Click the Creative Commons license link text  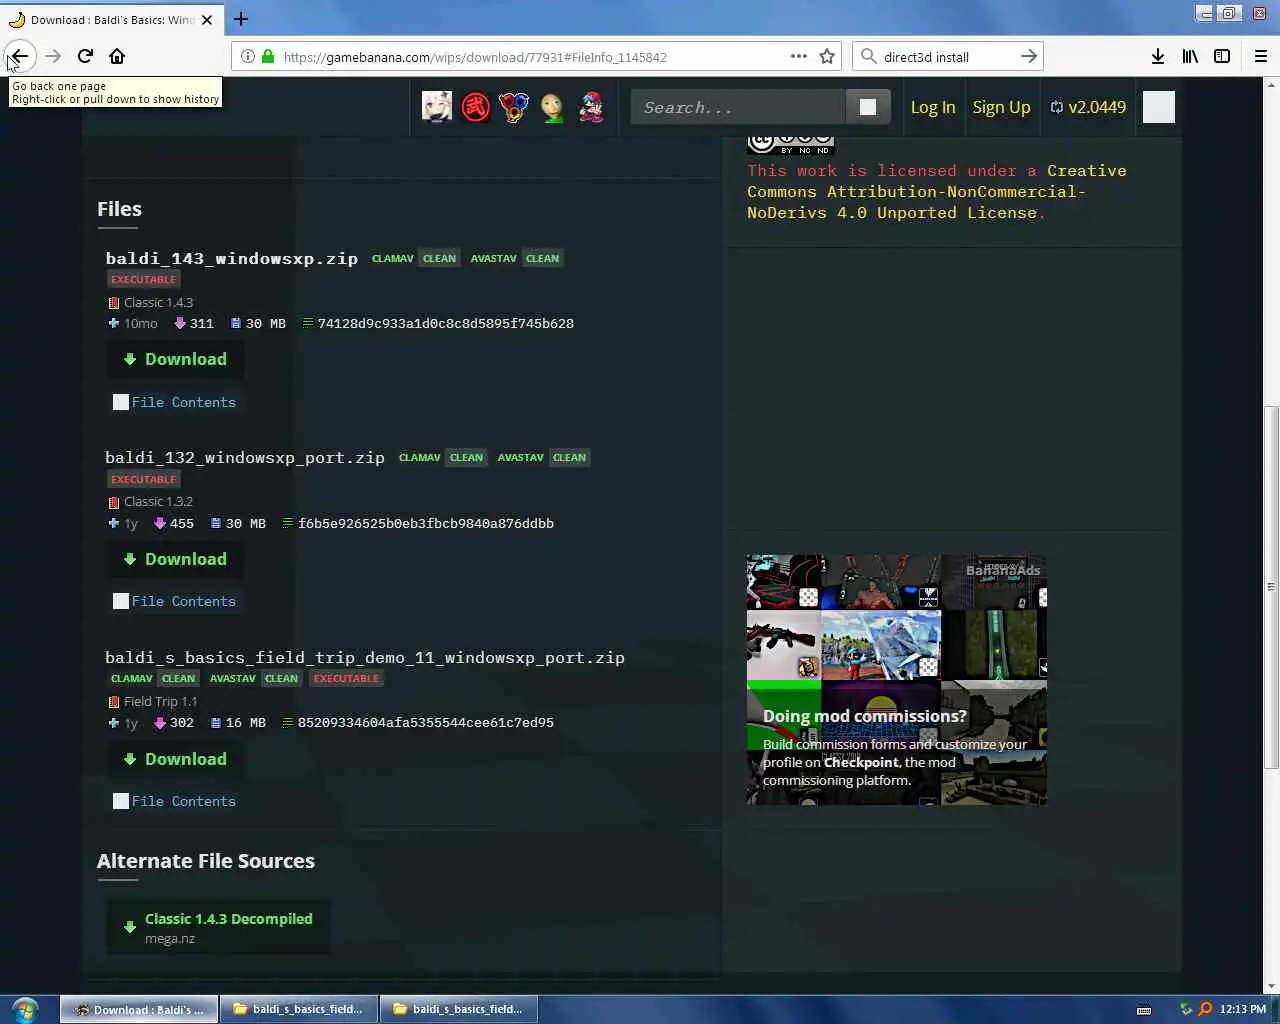(936, 192)
